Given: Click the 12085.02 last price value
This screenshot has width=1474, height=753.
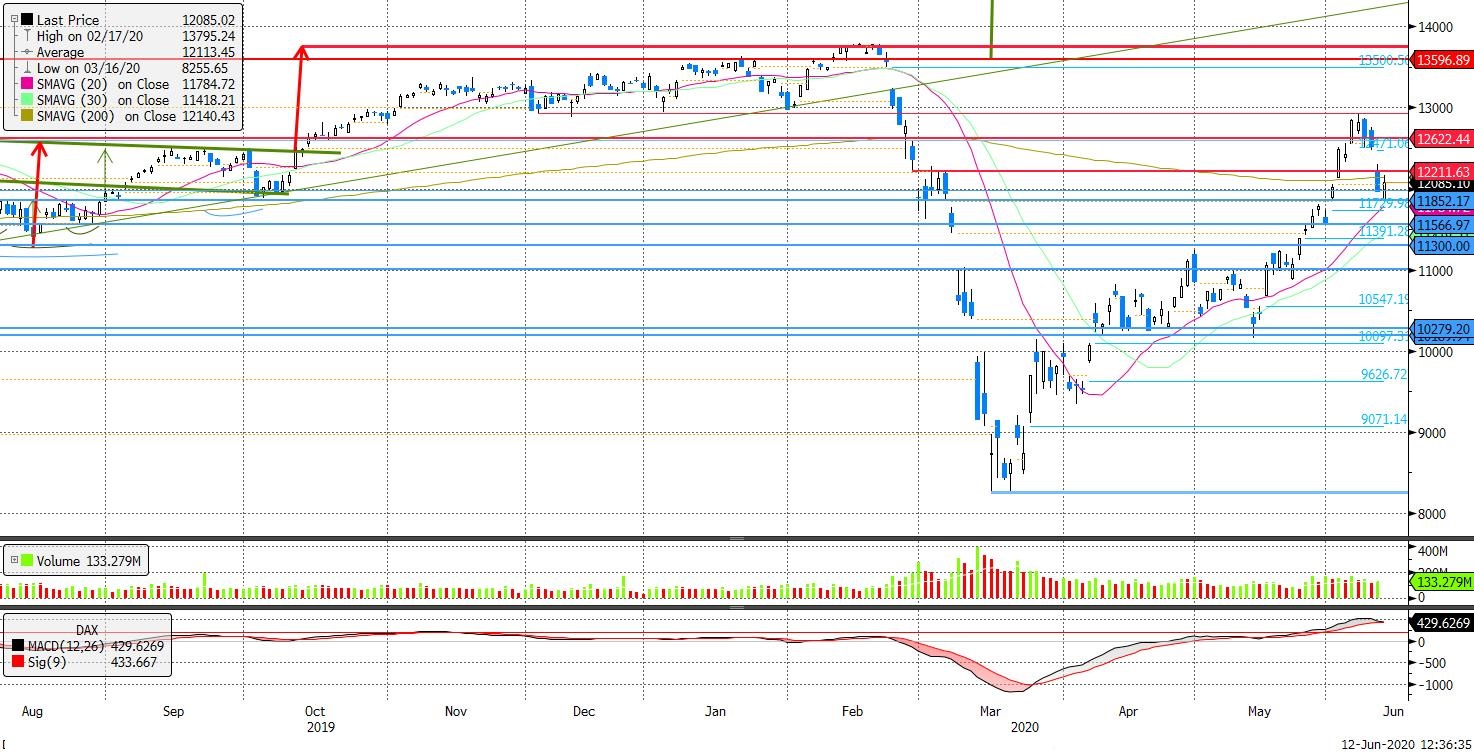Looking at the screenshot, I should click(x=207, y=20).
